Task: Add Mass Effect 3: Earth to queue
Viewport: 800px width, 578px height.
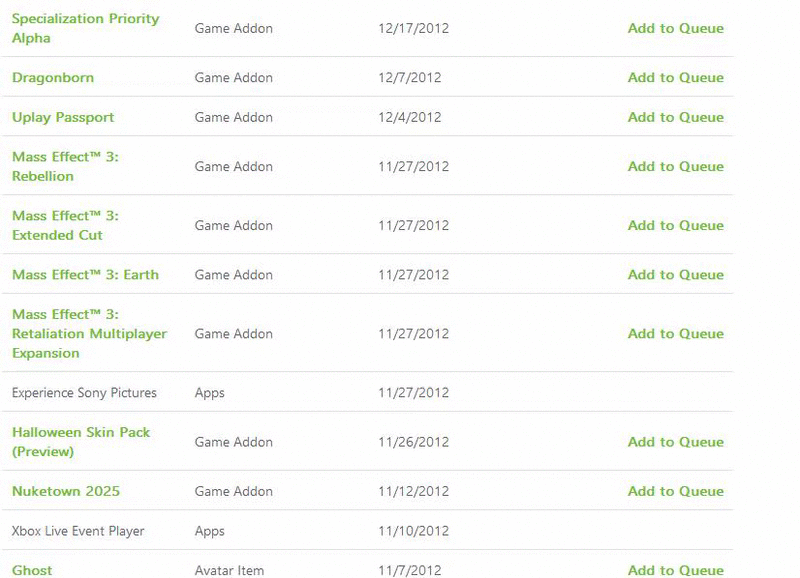Action: tap(676, 274)
